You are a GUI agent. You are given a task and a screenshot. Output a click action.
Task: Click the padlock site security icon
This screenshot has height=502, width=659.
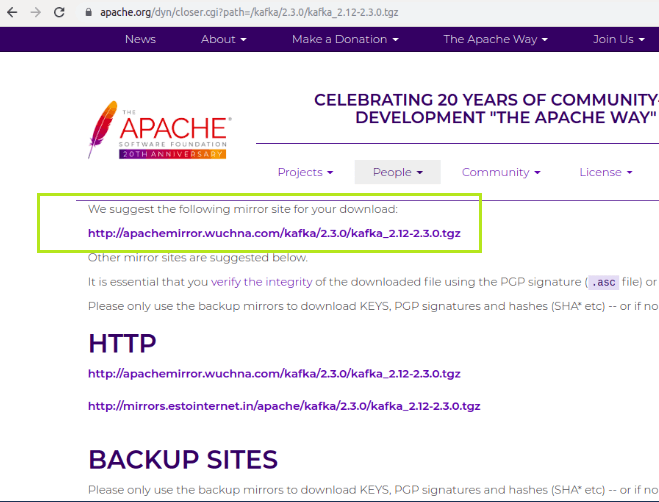click(88, 12)
